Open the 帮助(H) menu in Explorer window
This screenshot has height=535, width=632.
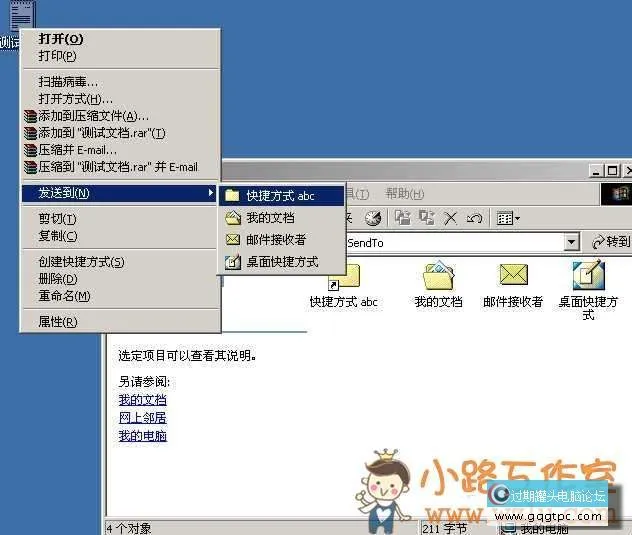point(404,194)
